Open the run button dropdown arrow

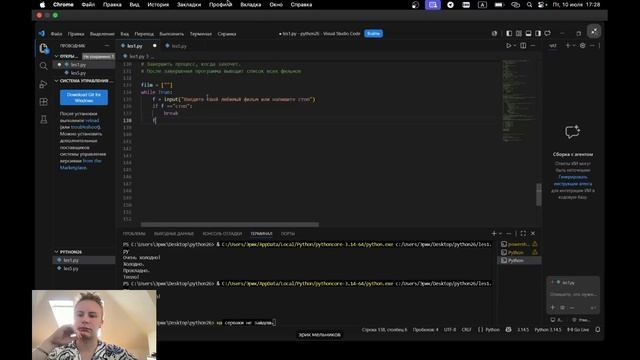(x=515, y=46)
